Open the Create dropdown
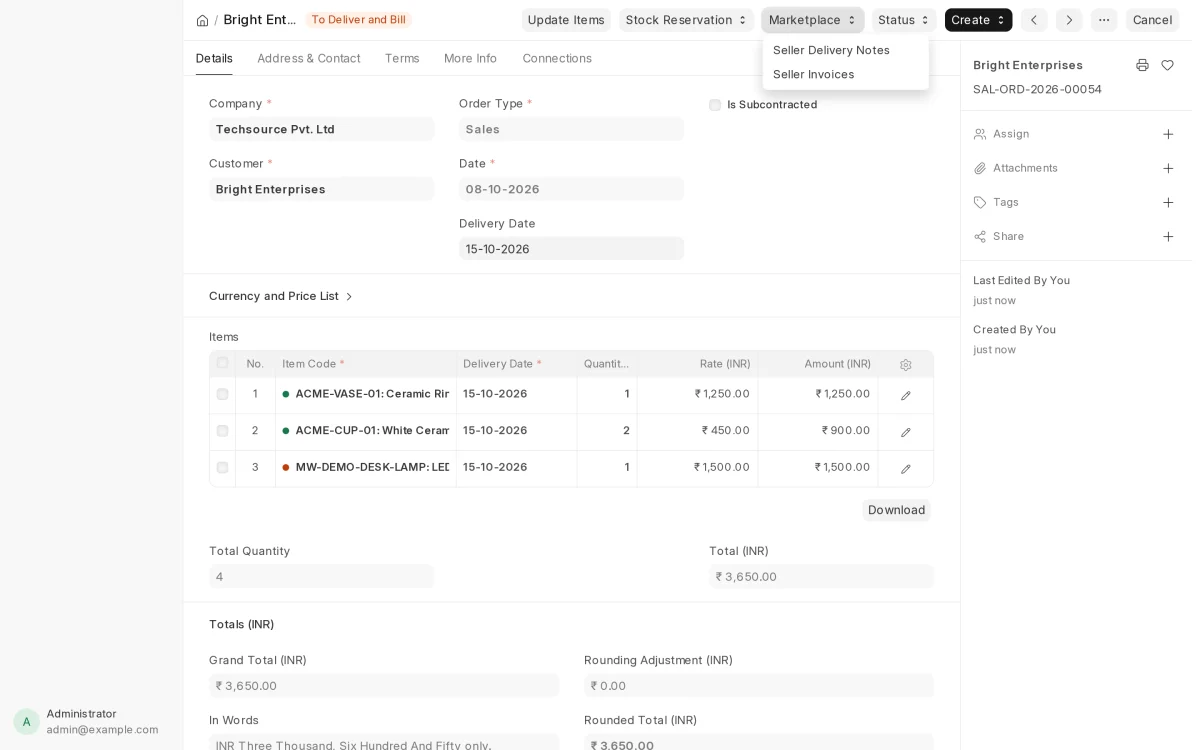Image resolution: width=1200 pixels, height=750 pixels. (x=978, y=20)
